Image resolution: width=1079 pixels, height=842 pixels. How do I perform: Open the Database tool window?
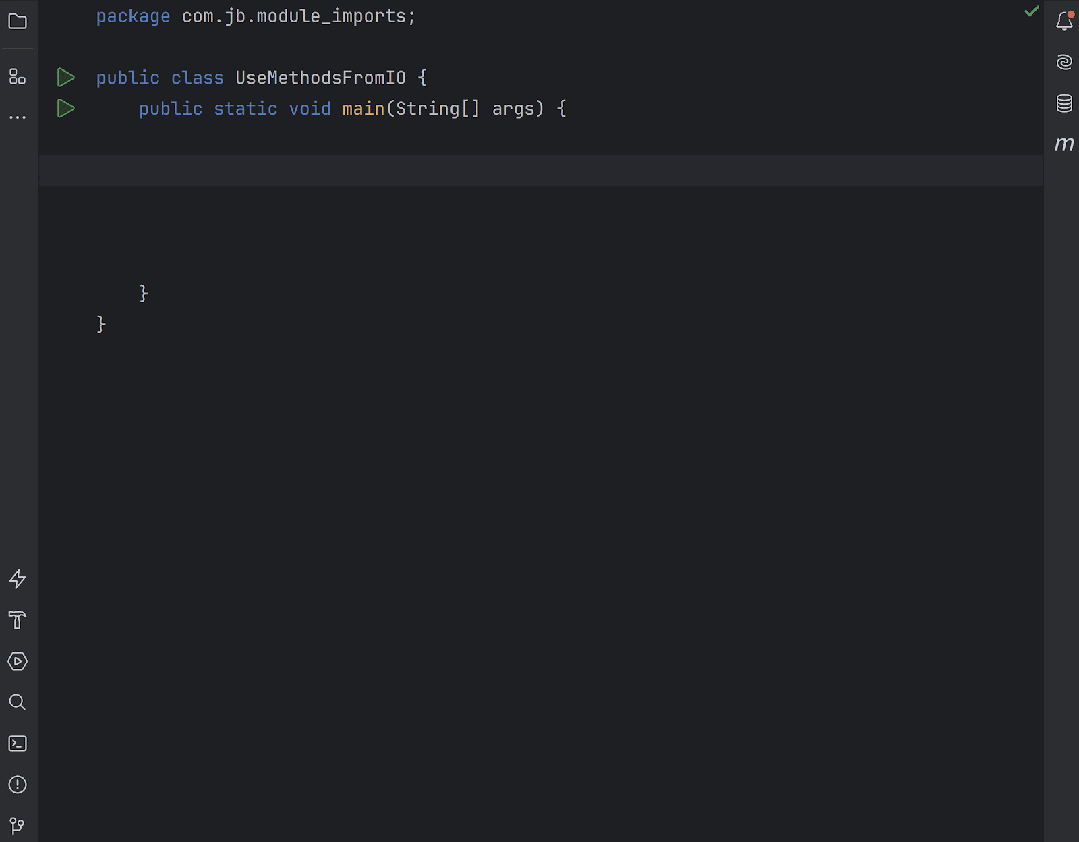point(1064,103)
